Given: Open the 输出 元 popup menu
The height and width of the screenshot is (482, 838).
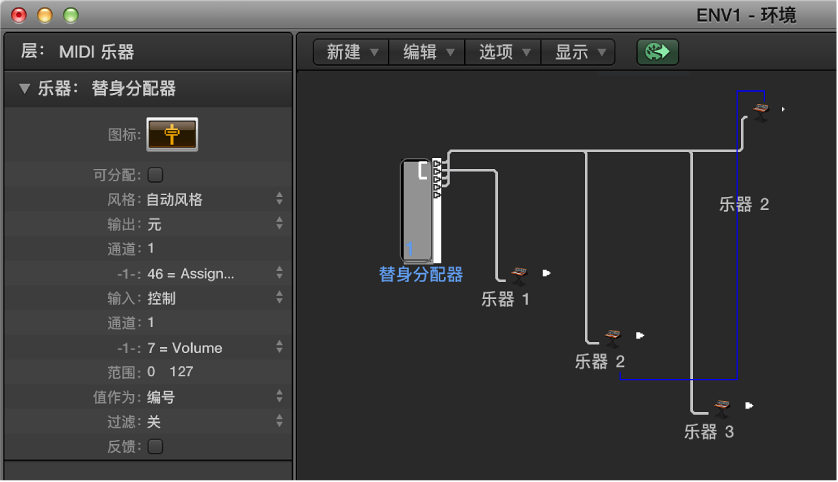Looking at the screenshot, I should [x=215, y=224].
